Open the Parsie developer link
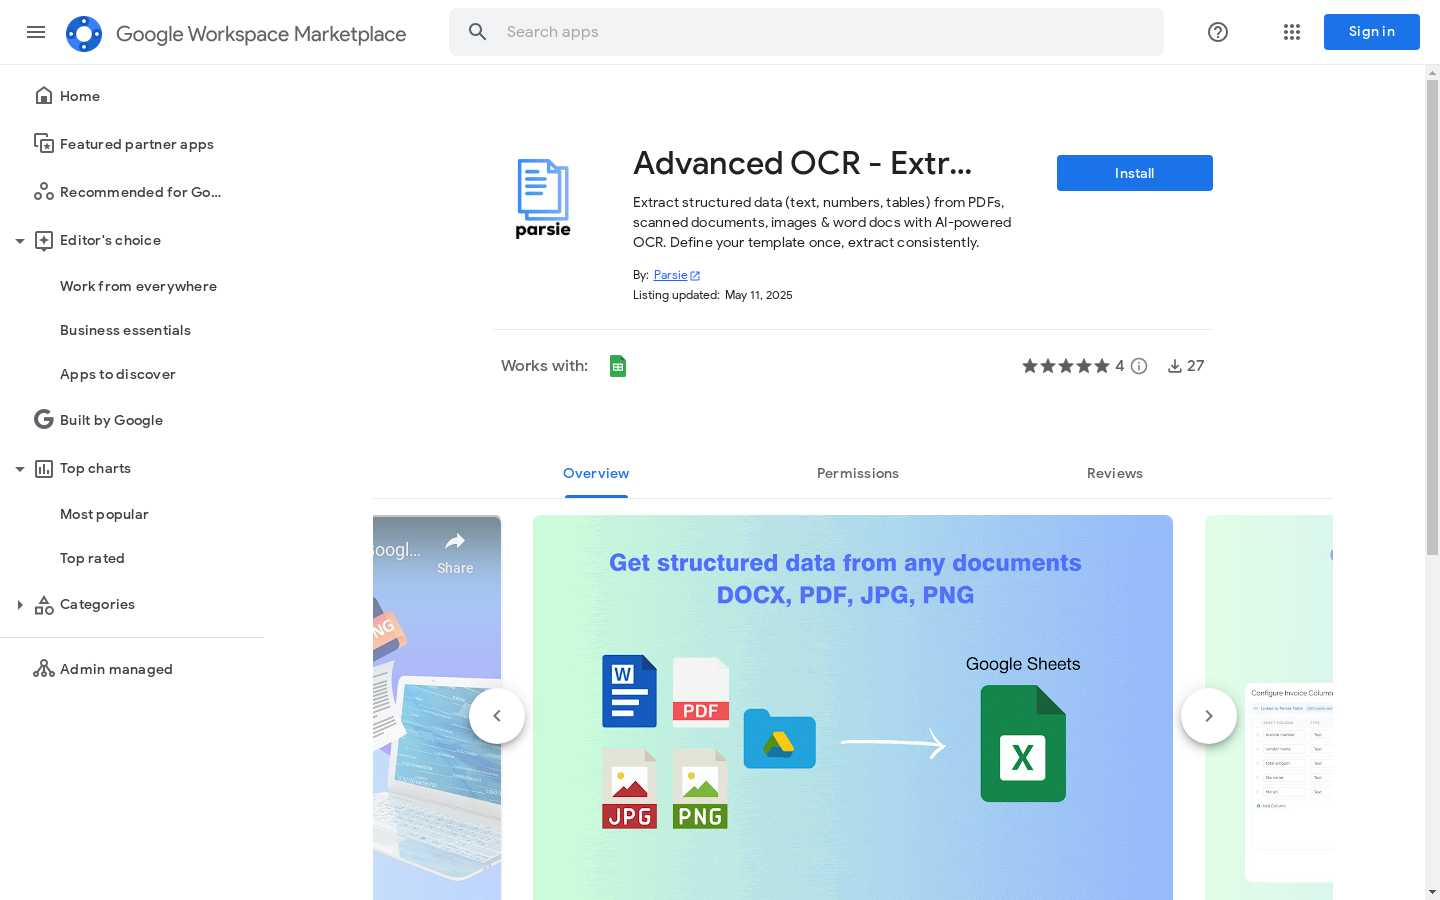This screenshot has height=900, width=1440. [x=671, y=275]
